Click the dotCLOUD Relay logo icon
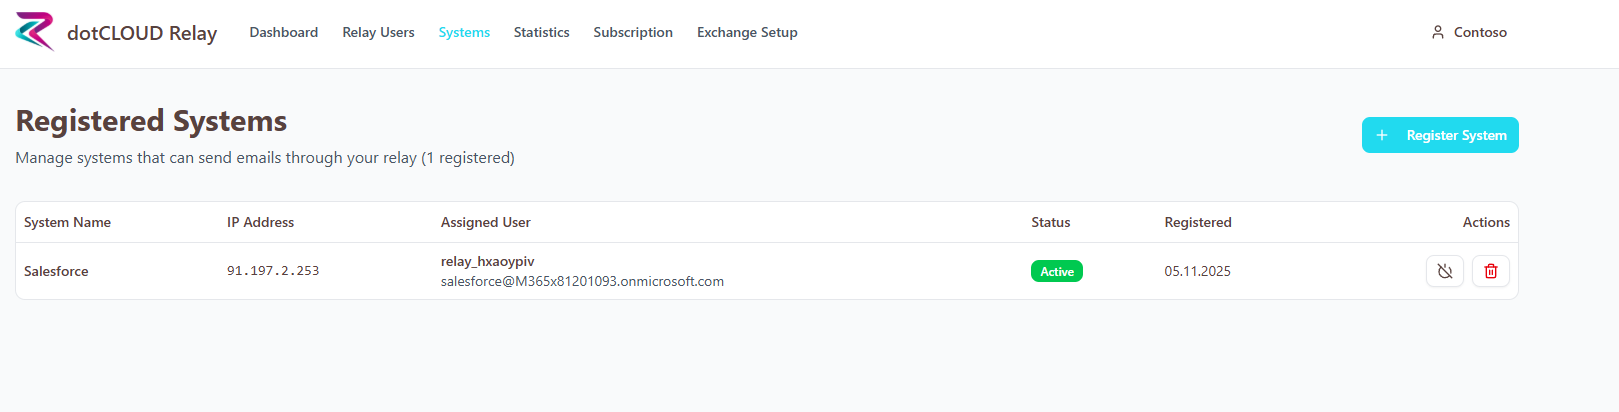Viewport: 1619px width, 412px height. (x=35, y=32)
